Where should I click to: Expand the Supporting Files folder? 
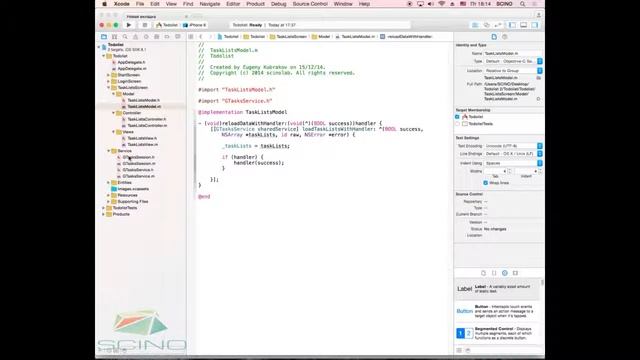[x=109, y=202]
